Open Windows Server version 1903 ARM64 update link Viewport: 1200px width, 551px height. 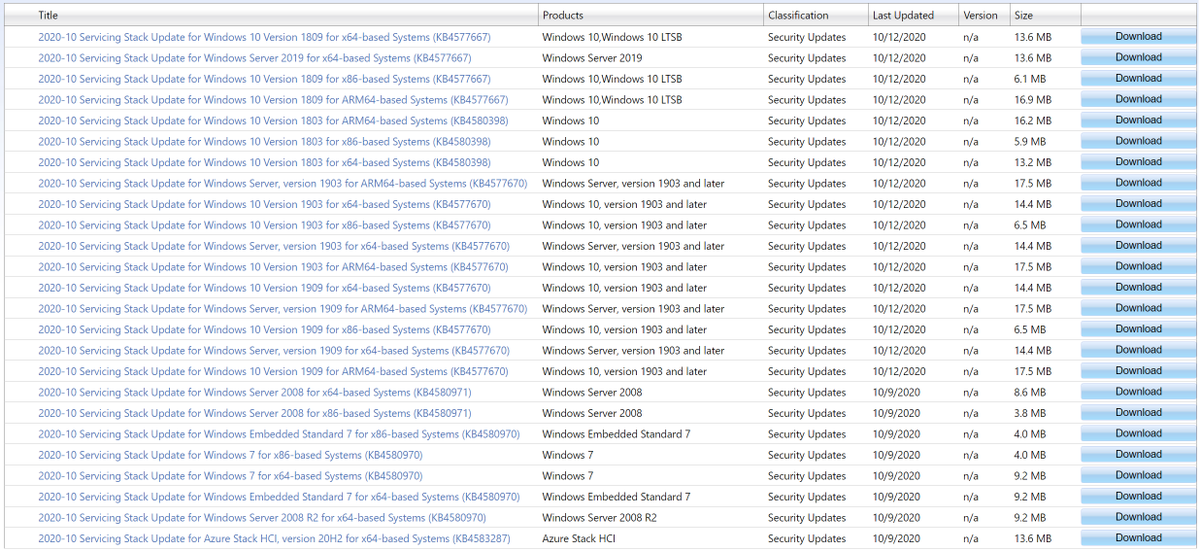click(283, 184)
